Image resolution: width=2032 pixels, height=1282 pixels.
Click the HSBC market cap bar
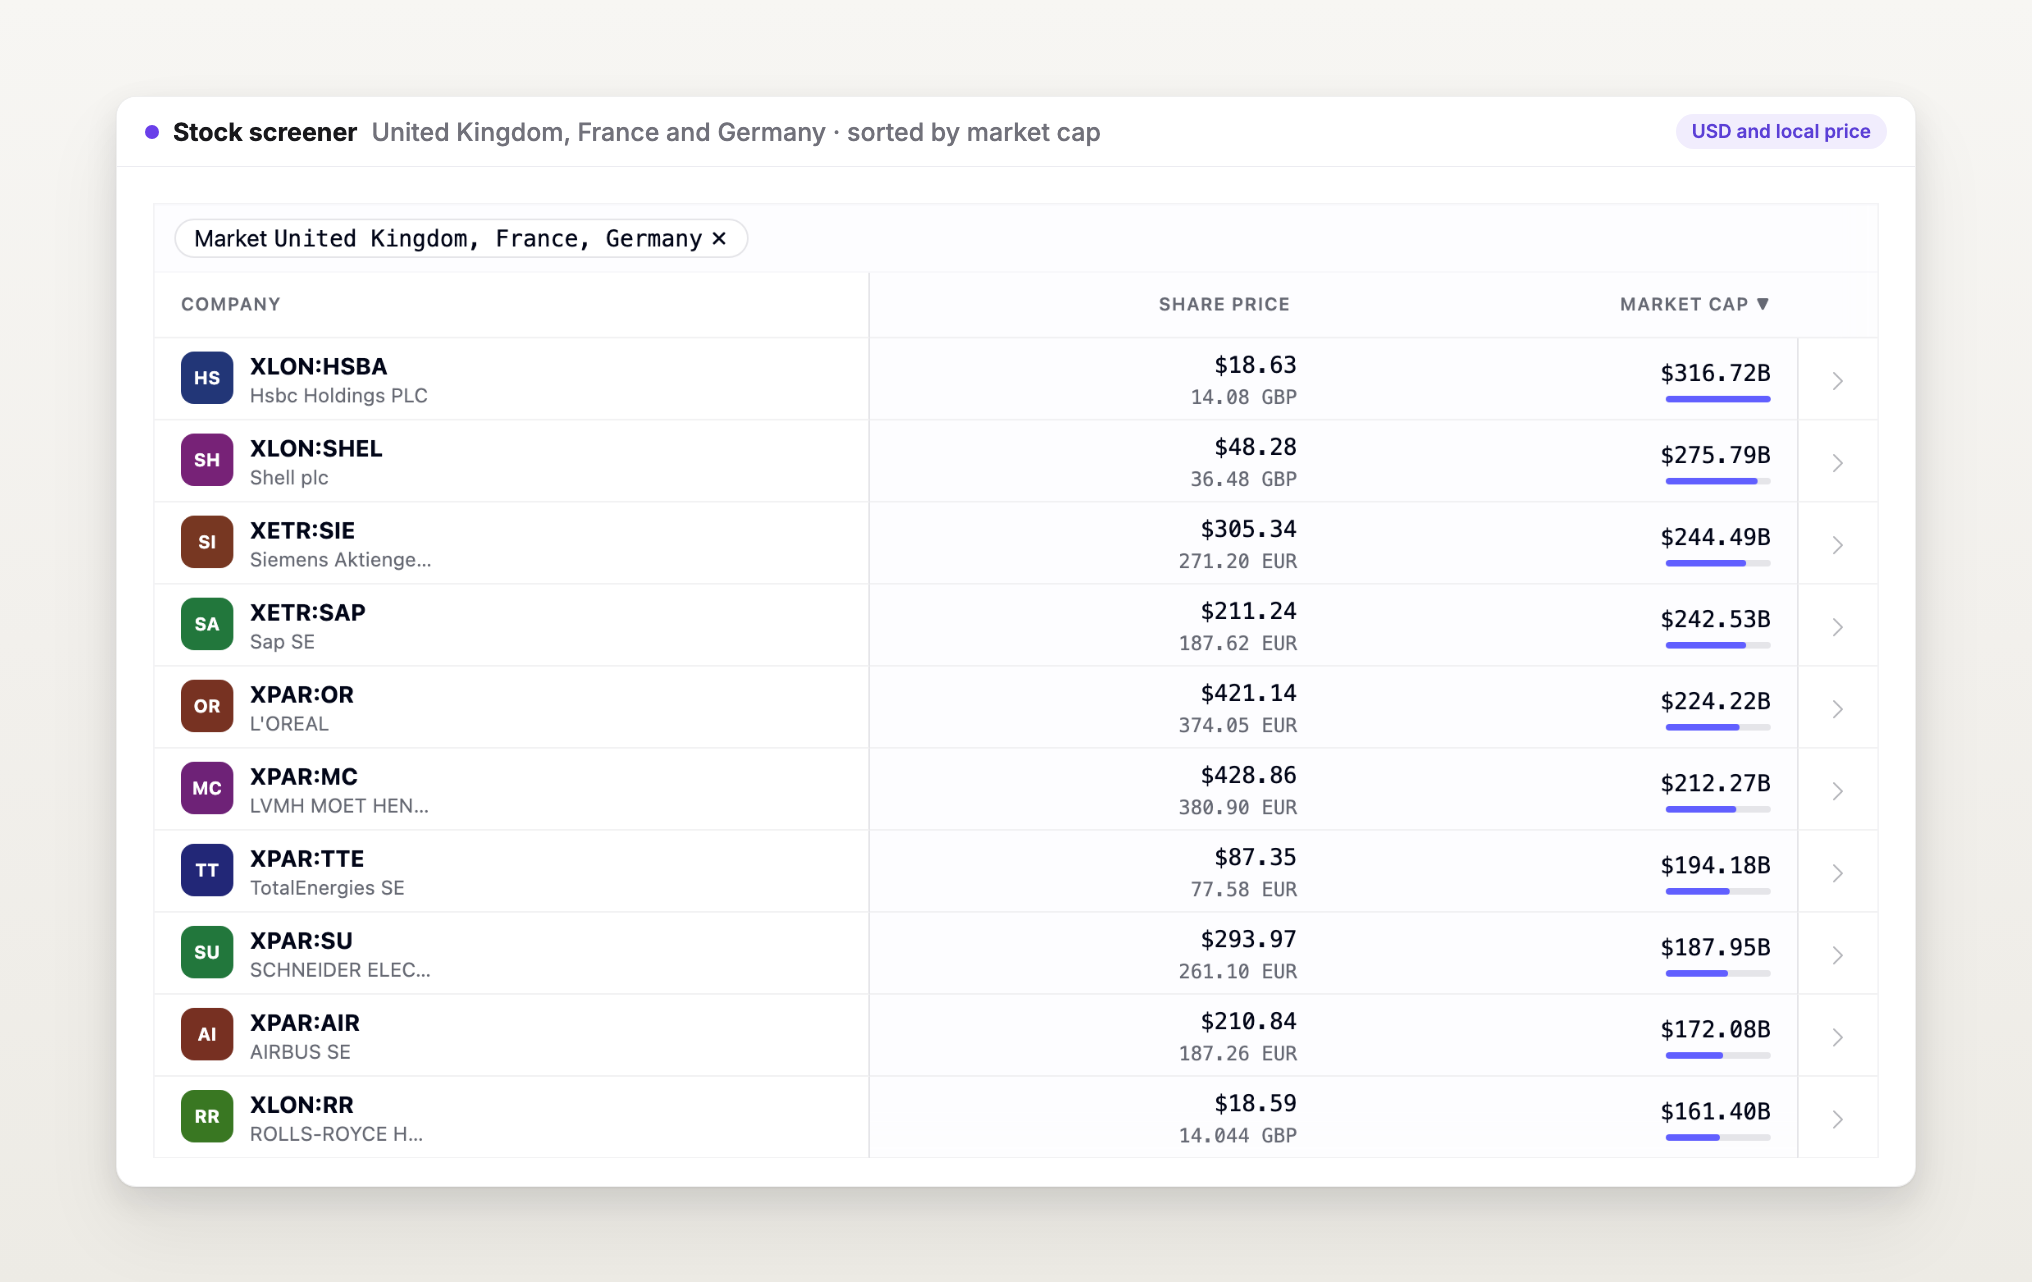pos(1718,399)
